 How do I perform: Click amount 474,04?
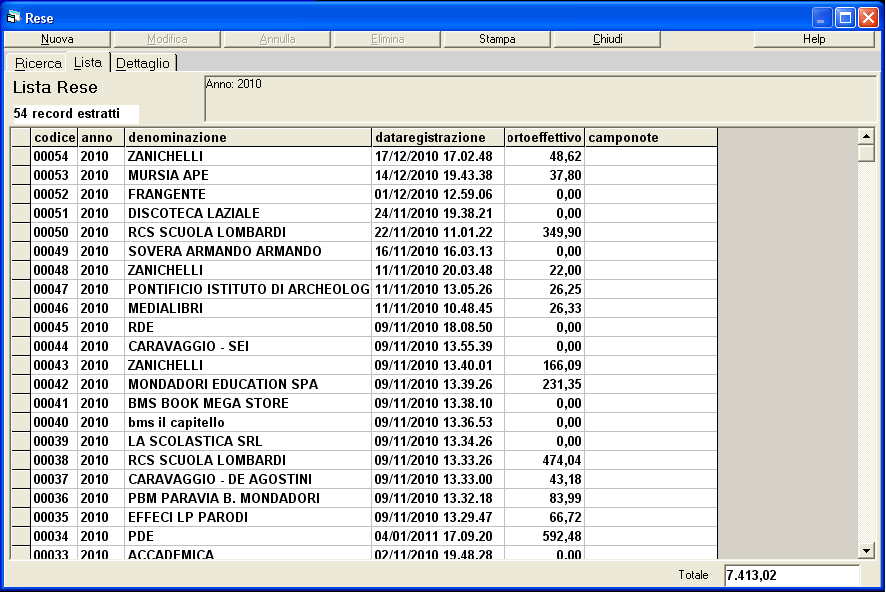click(x=545, y=460)
